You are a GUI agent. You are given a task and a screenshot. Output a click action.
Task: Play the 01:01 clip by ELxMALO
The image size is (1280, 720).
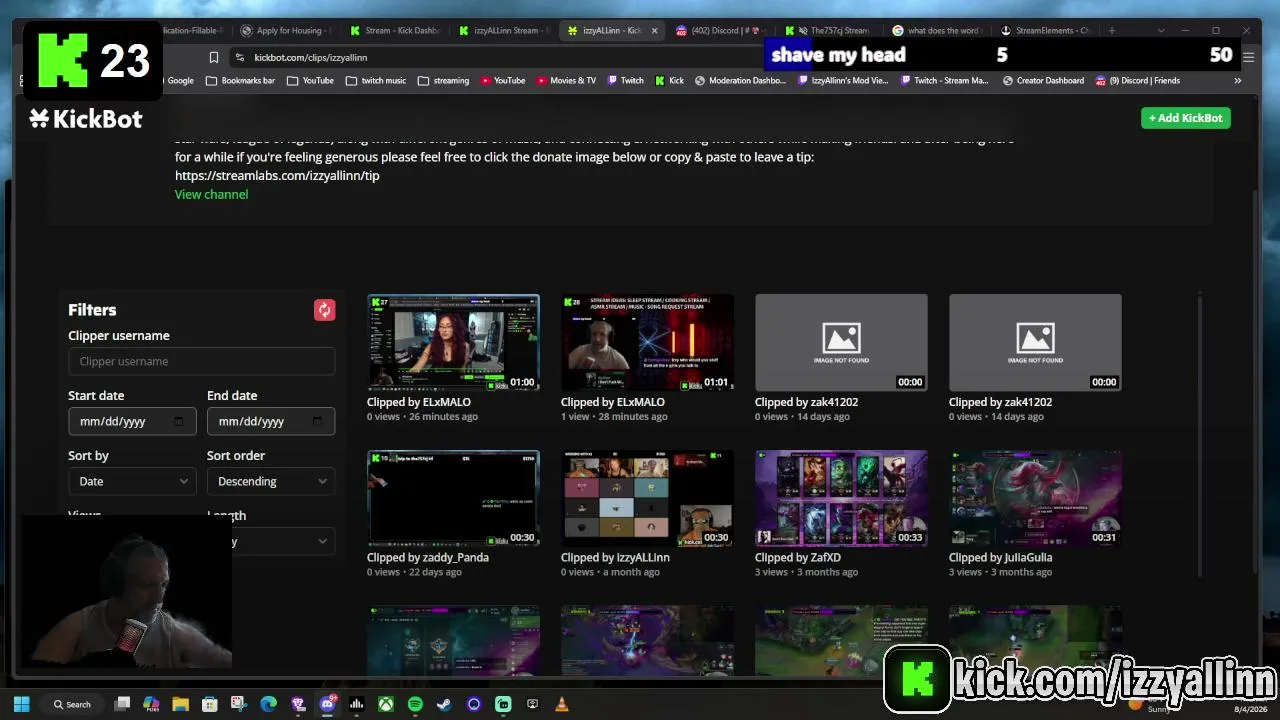(647, 342)
